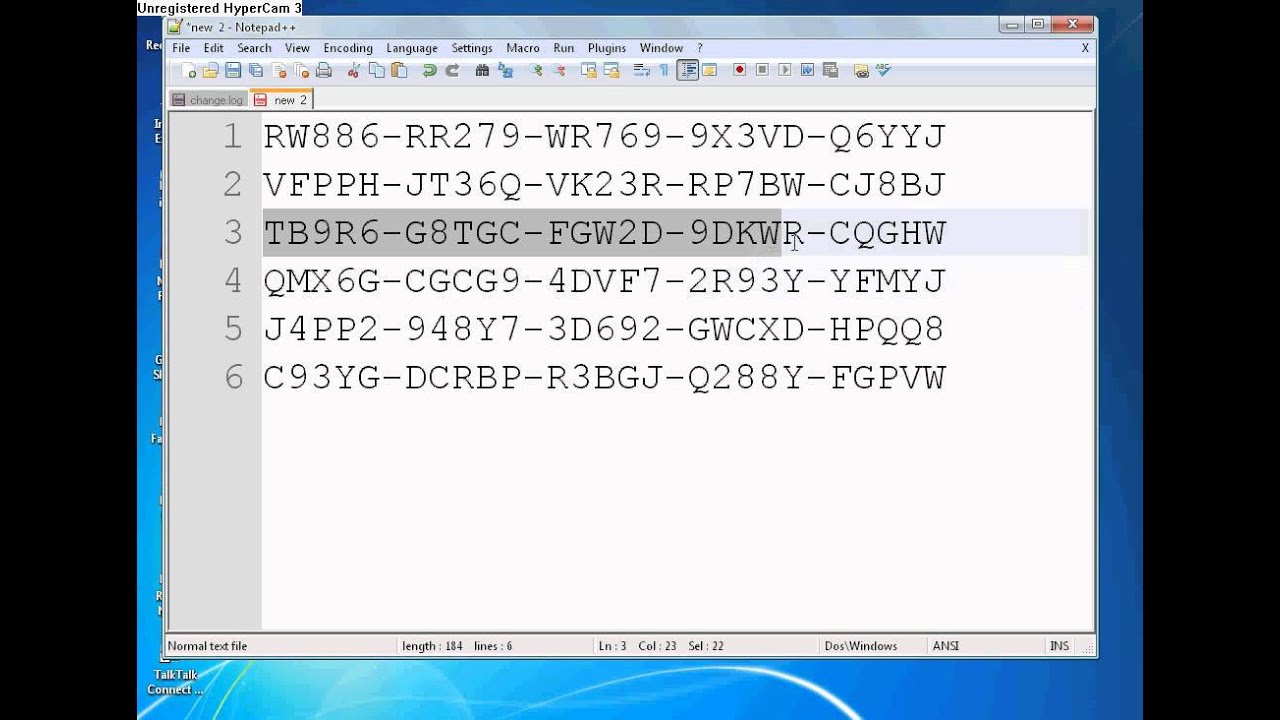Click 'Sel : 22' status bar entry
This screenshot has width=1280, height=720.
706,646
